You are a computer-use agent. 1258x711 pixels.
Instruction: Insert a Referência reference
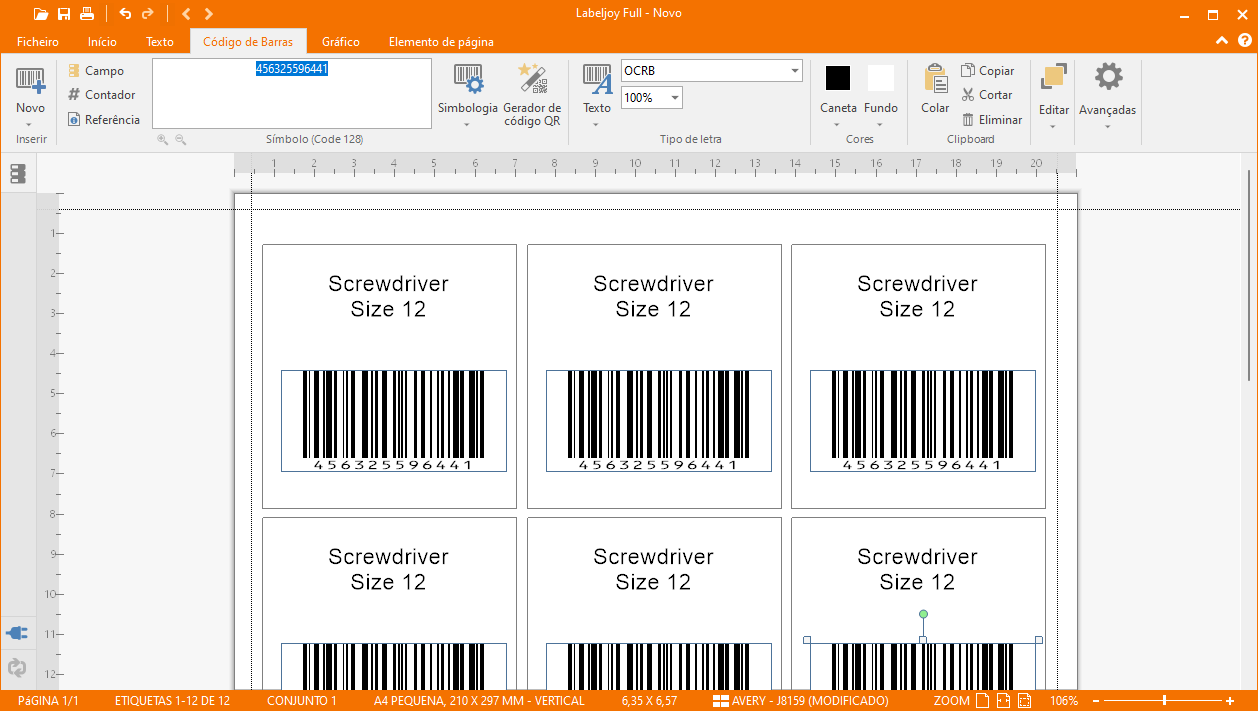104,119
